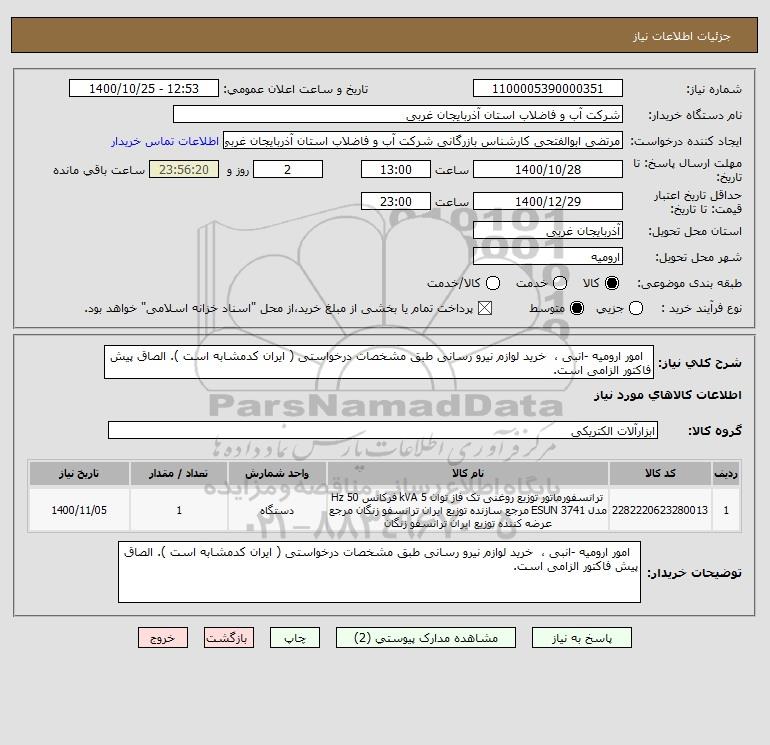Click the request creator name field
Image resolution: width=770 pixels, height=745 pixels.
click(423, 141)
